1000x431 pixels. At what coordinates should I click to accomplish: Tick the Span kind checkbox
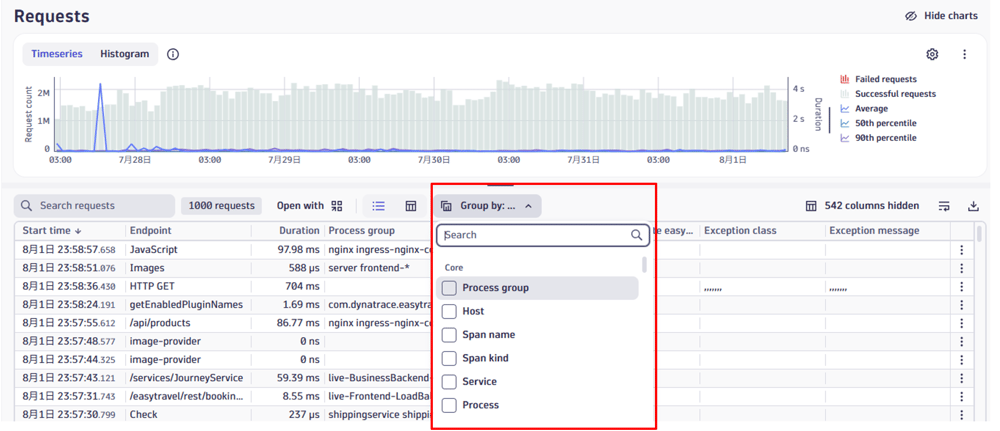click(449, 358)
